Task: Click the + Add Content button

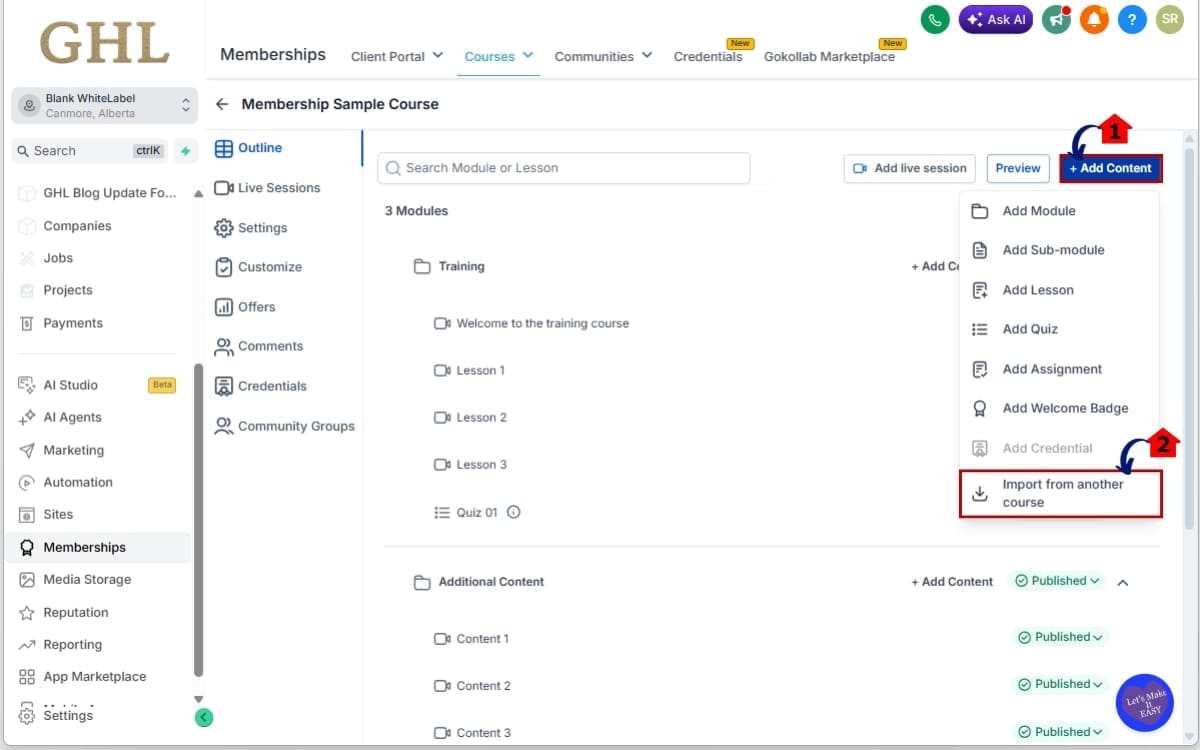Action: [x=1111, y=168]
